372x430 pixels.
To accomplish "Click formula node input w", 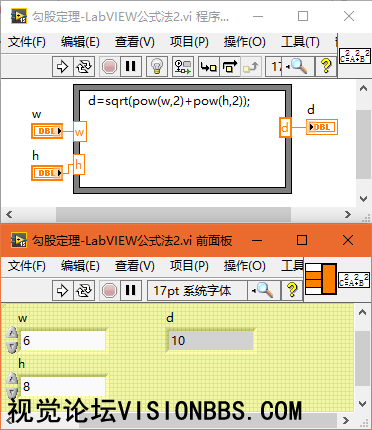I will point(80,132).
